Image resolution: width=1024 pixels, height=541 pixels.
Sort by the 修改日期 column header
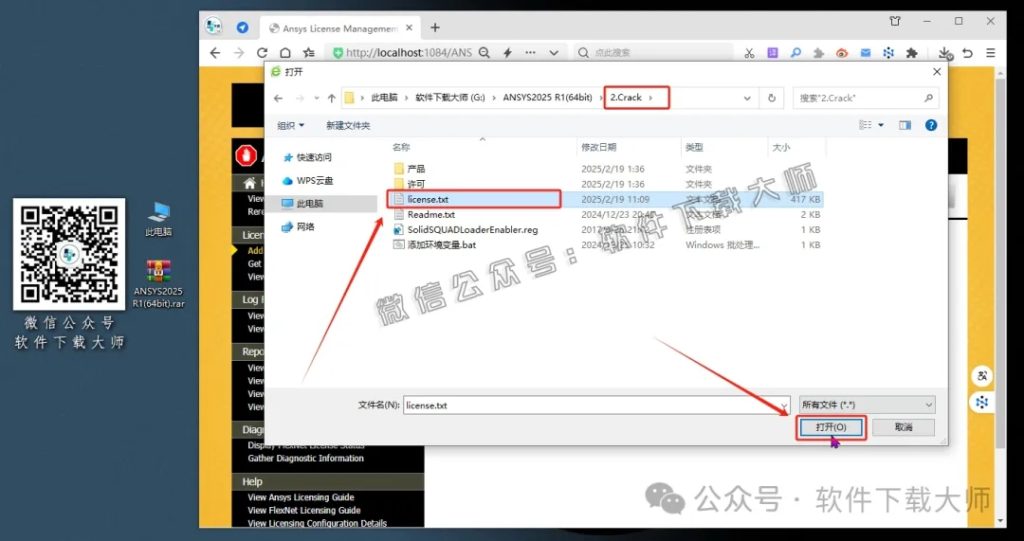598,148
